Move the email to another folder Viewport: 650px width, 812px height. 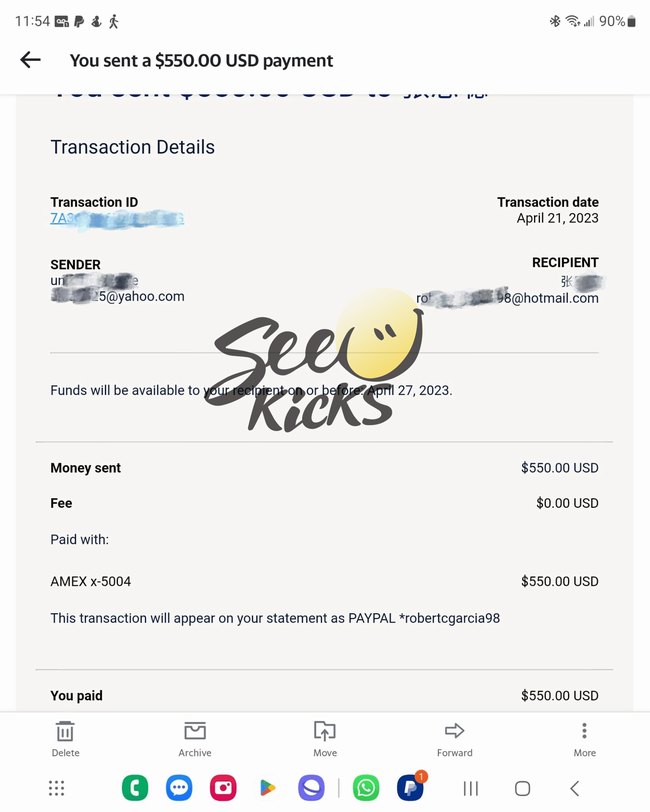325,738
